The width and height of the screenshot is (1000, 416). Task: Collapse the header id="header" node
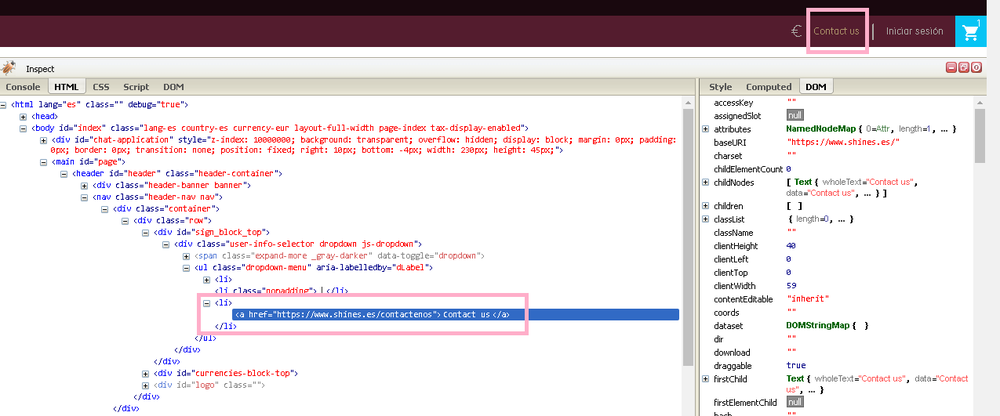(64, 174)
